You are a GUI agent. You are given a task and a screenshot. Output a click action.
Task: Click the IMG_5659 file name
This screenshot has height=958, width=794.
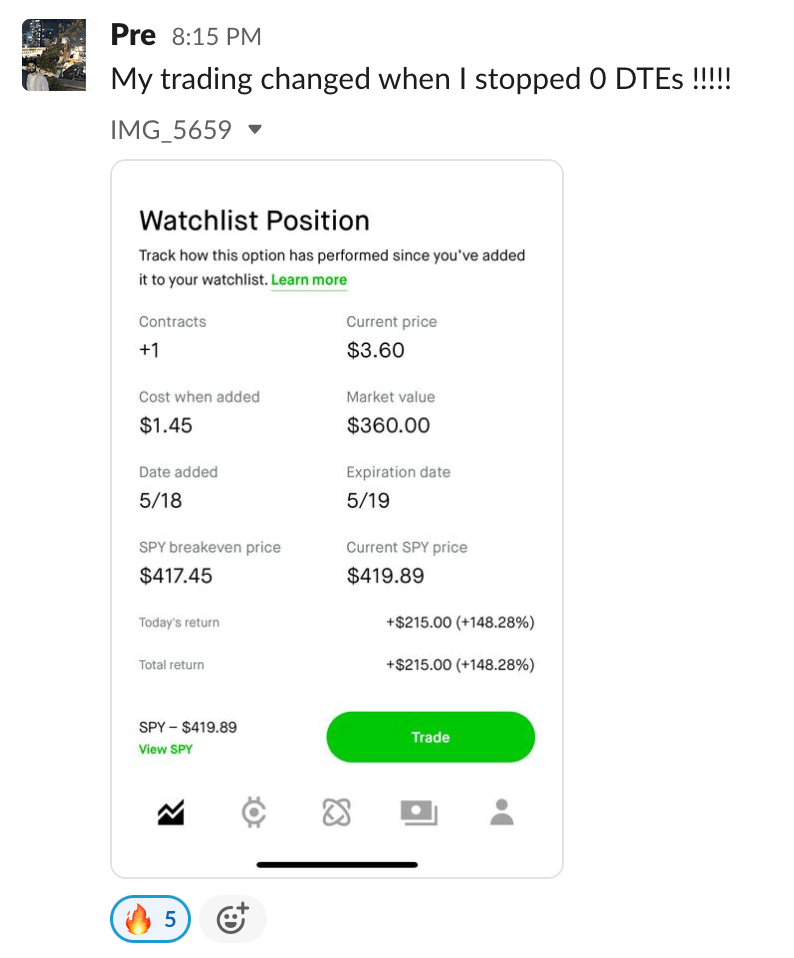click(x=171, y=130)
